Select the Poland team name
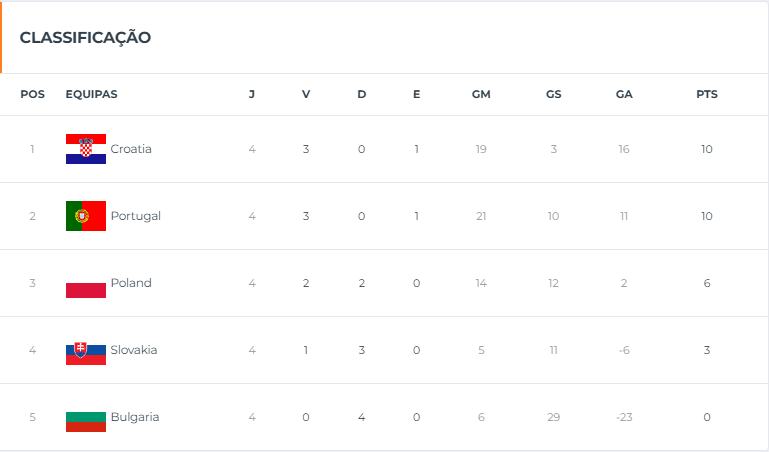This screenshot has width=769, height=452. pos(131,283)
